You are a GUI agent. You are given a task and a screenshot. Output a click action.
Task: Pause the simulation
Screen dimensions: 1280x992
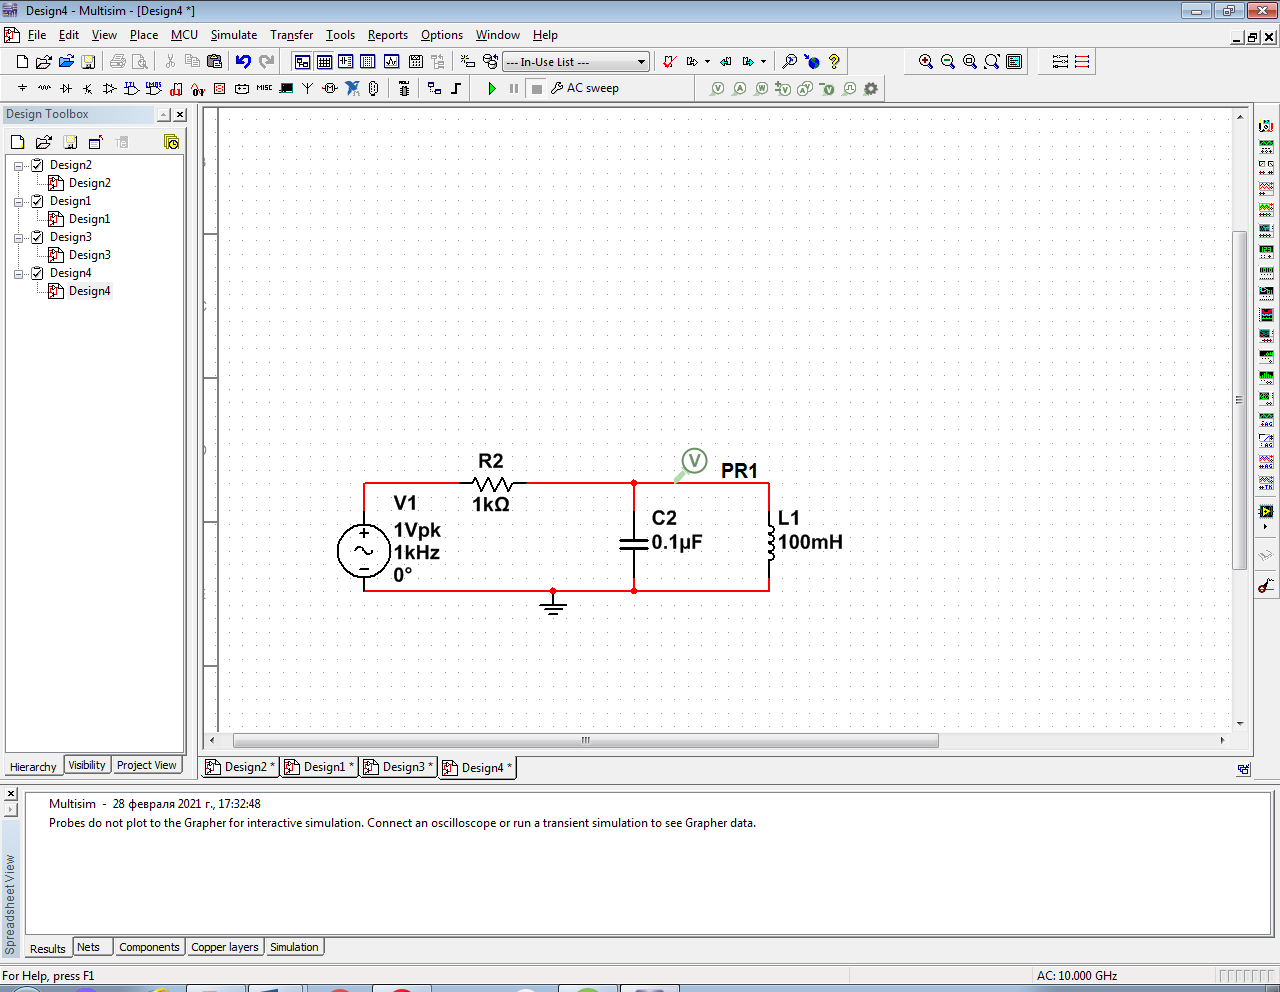(514, 88)
